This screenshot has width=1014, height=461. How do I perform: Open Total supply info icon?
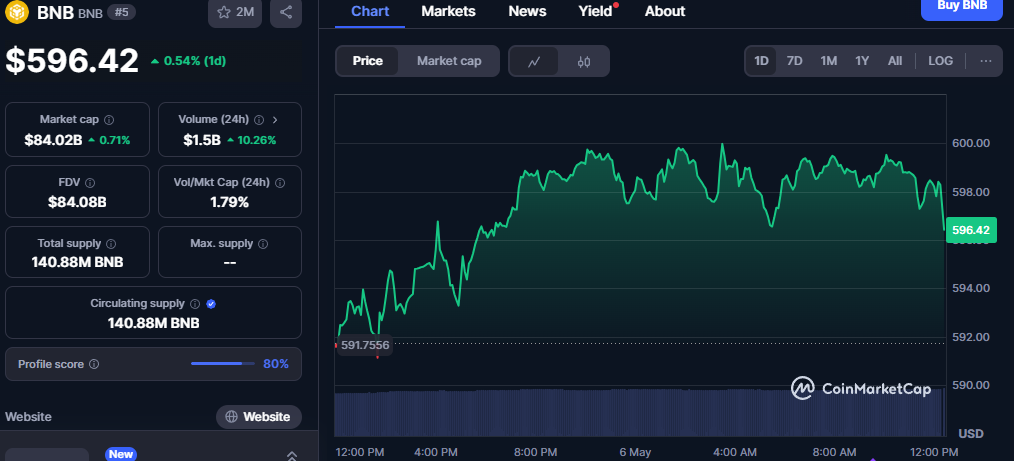pos(111,244)
